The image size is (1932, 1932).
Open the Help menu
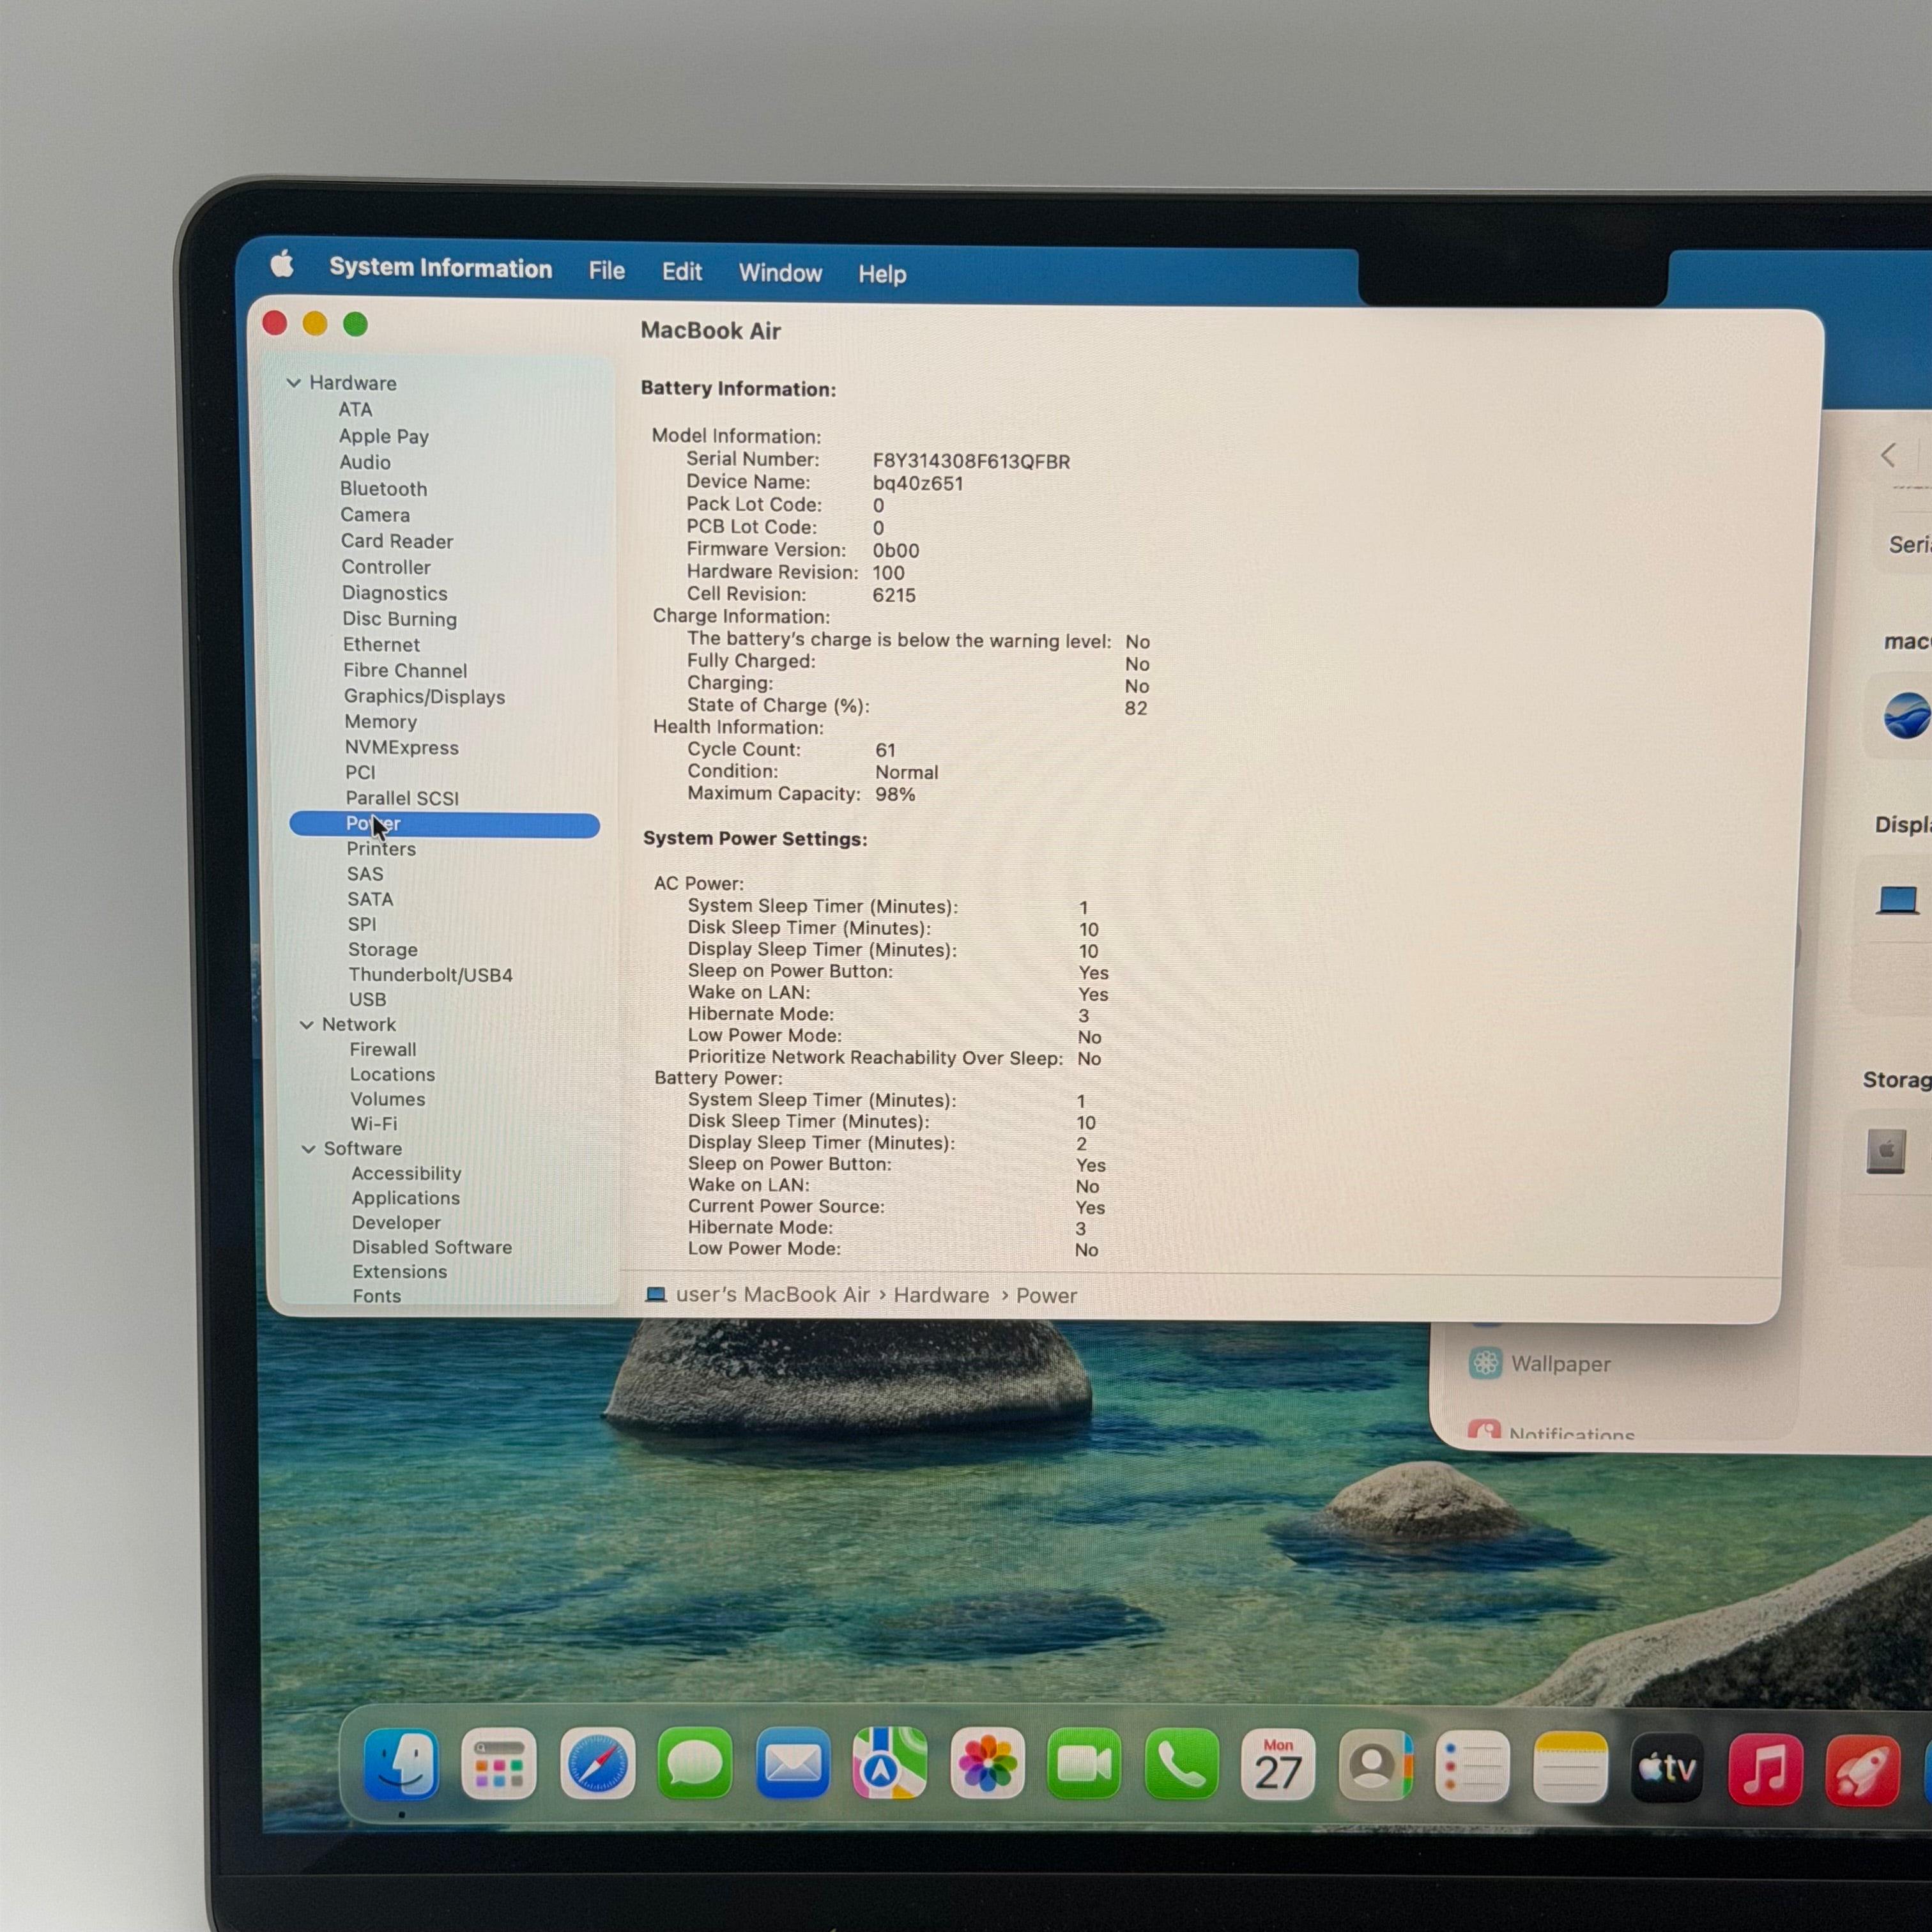(882, 274)
